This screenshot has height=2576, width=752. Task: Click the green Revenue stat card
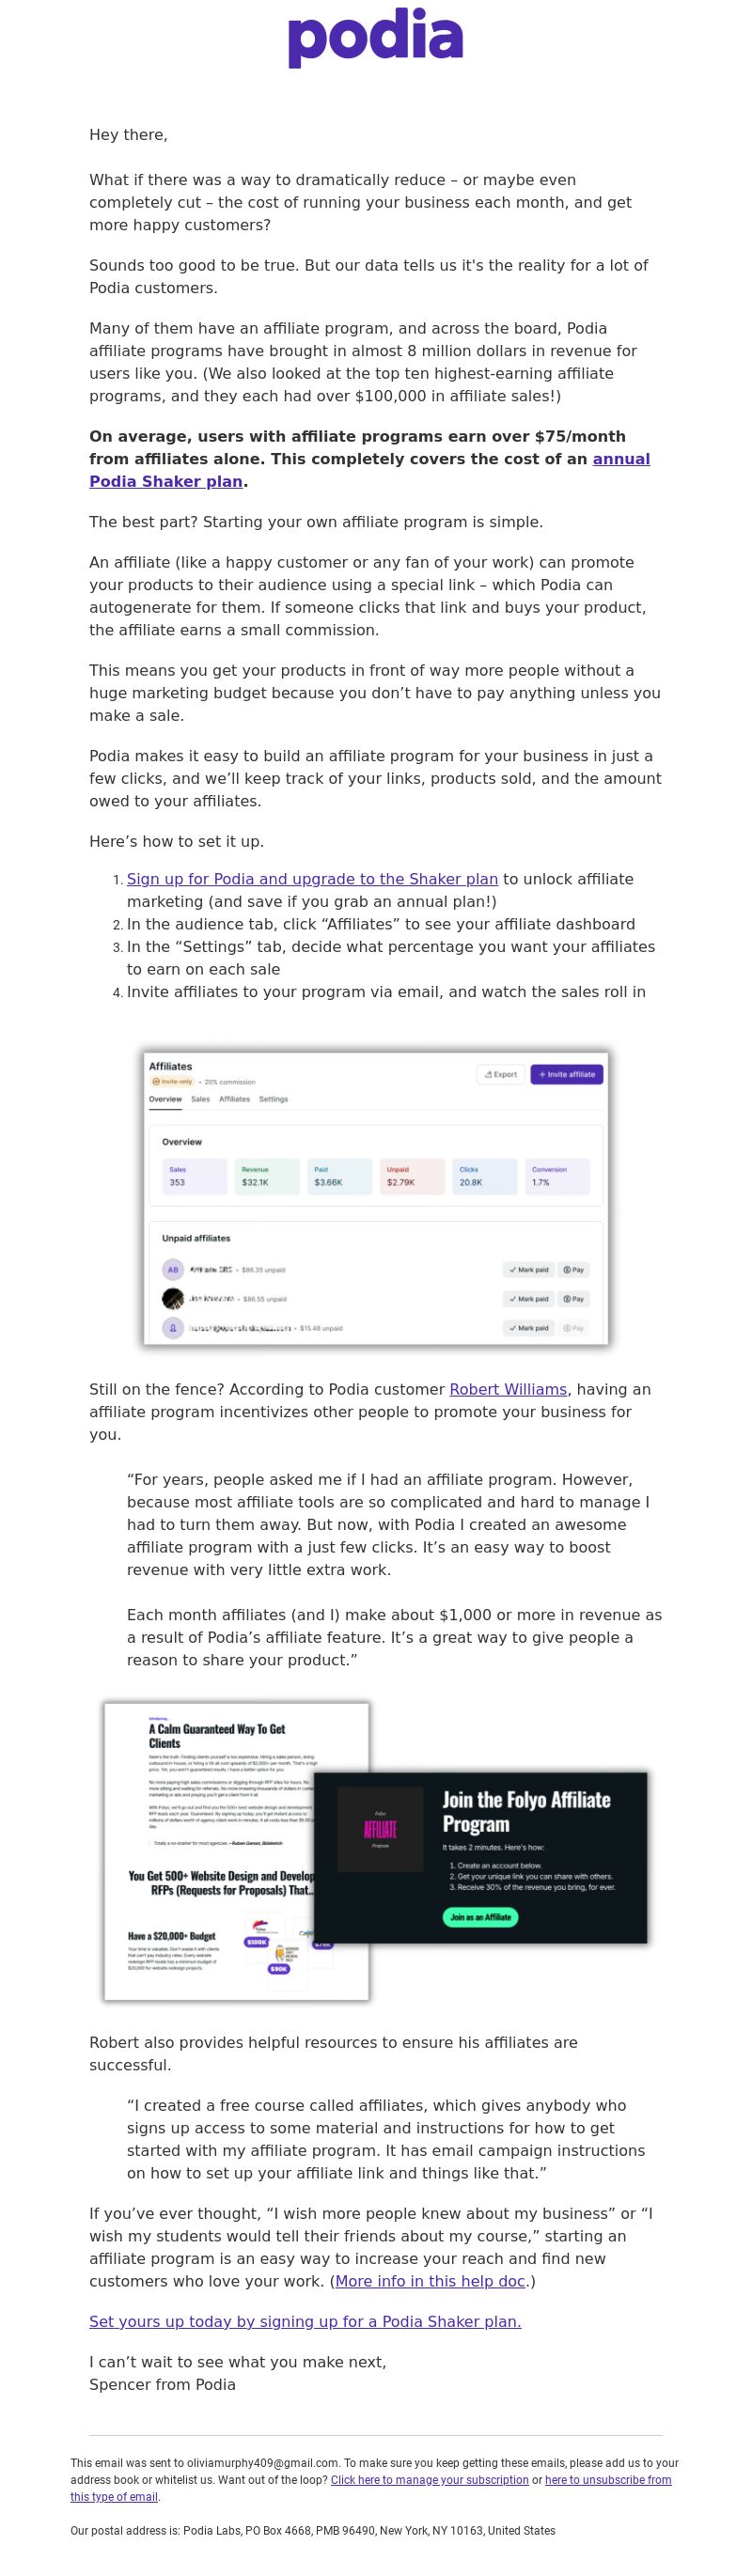coord(267,1176)
